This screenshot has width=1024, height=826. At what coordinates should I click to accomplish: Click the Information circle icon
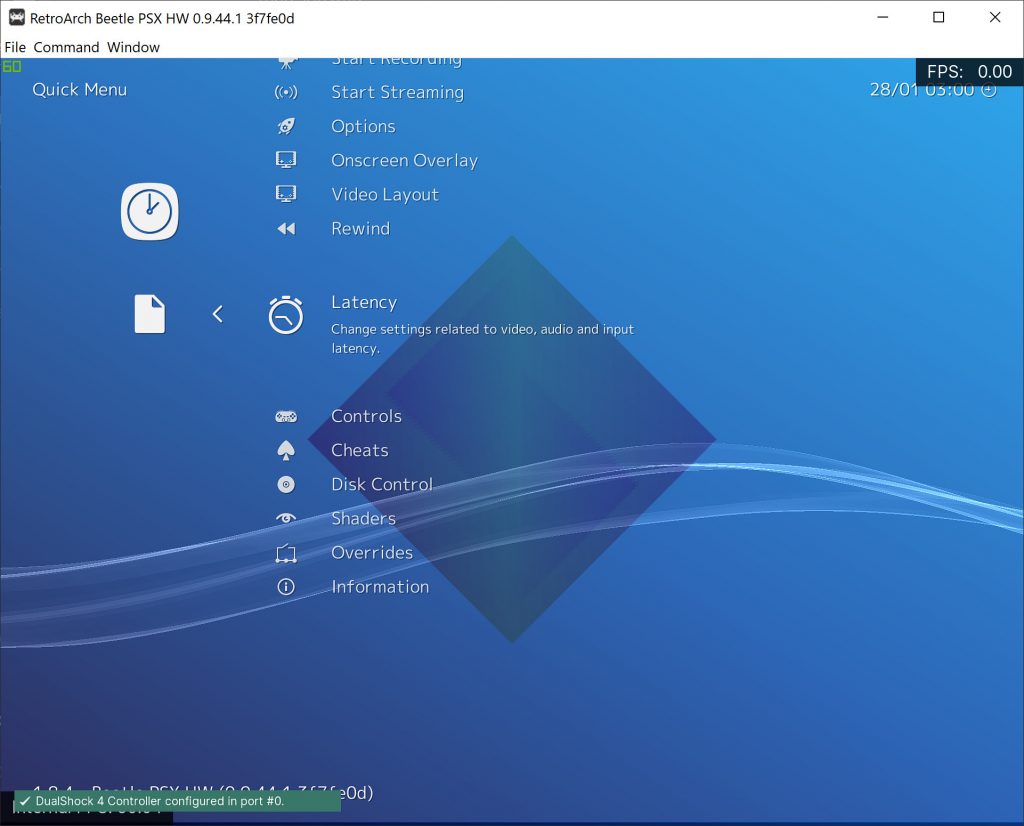(286, 586)
